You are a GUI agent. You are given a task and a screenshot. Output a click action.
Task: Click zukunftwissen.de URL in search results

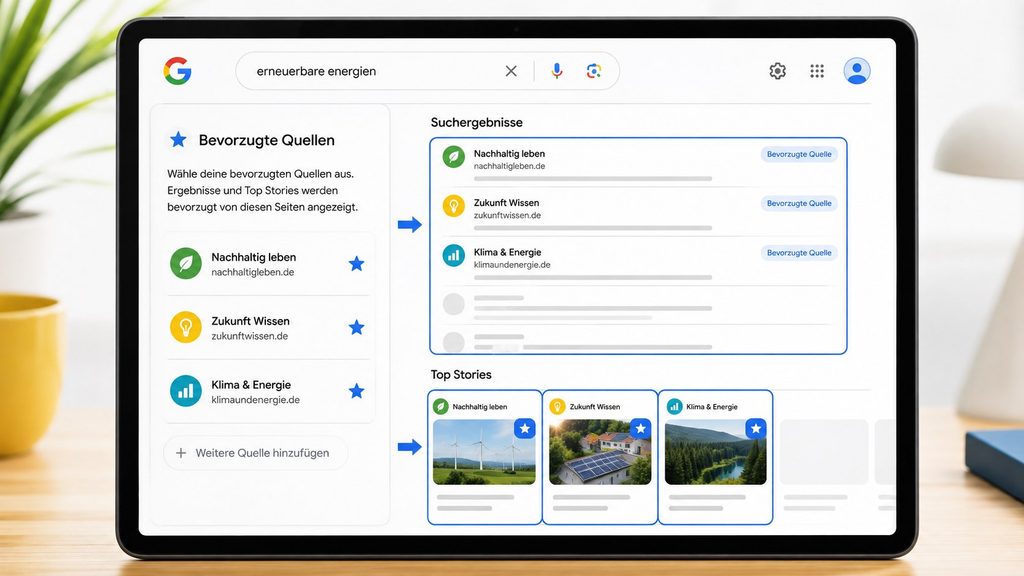click(x=507, y=215)
